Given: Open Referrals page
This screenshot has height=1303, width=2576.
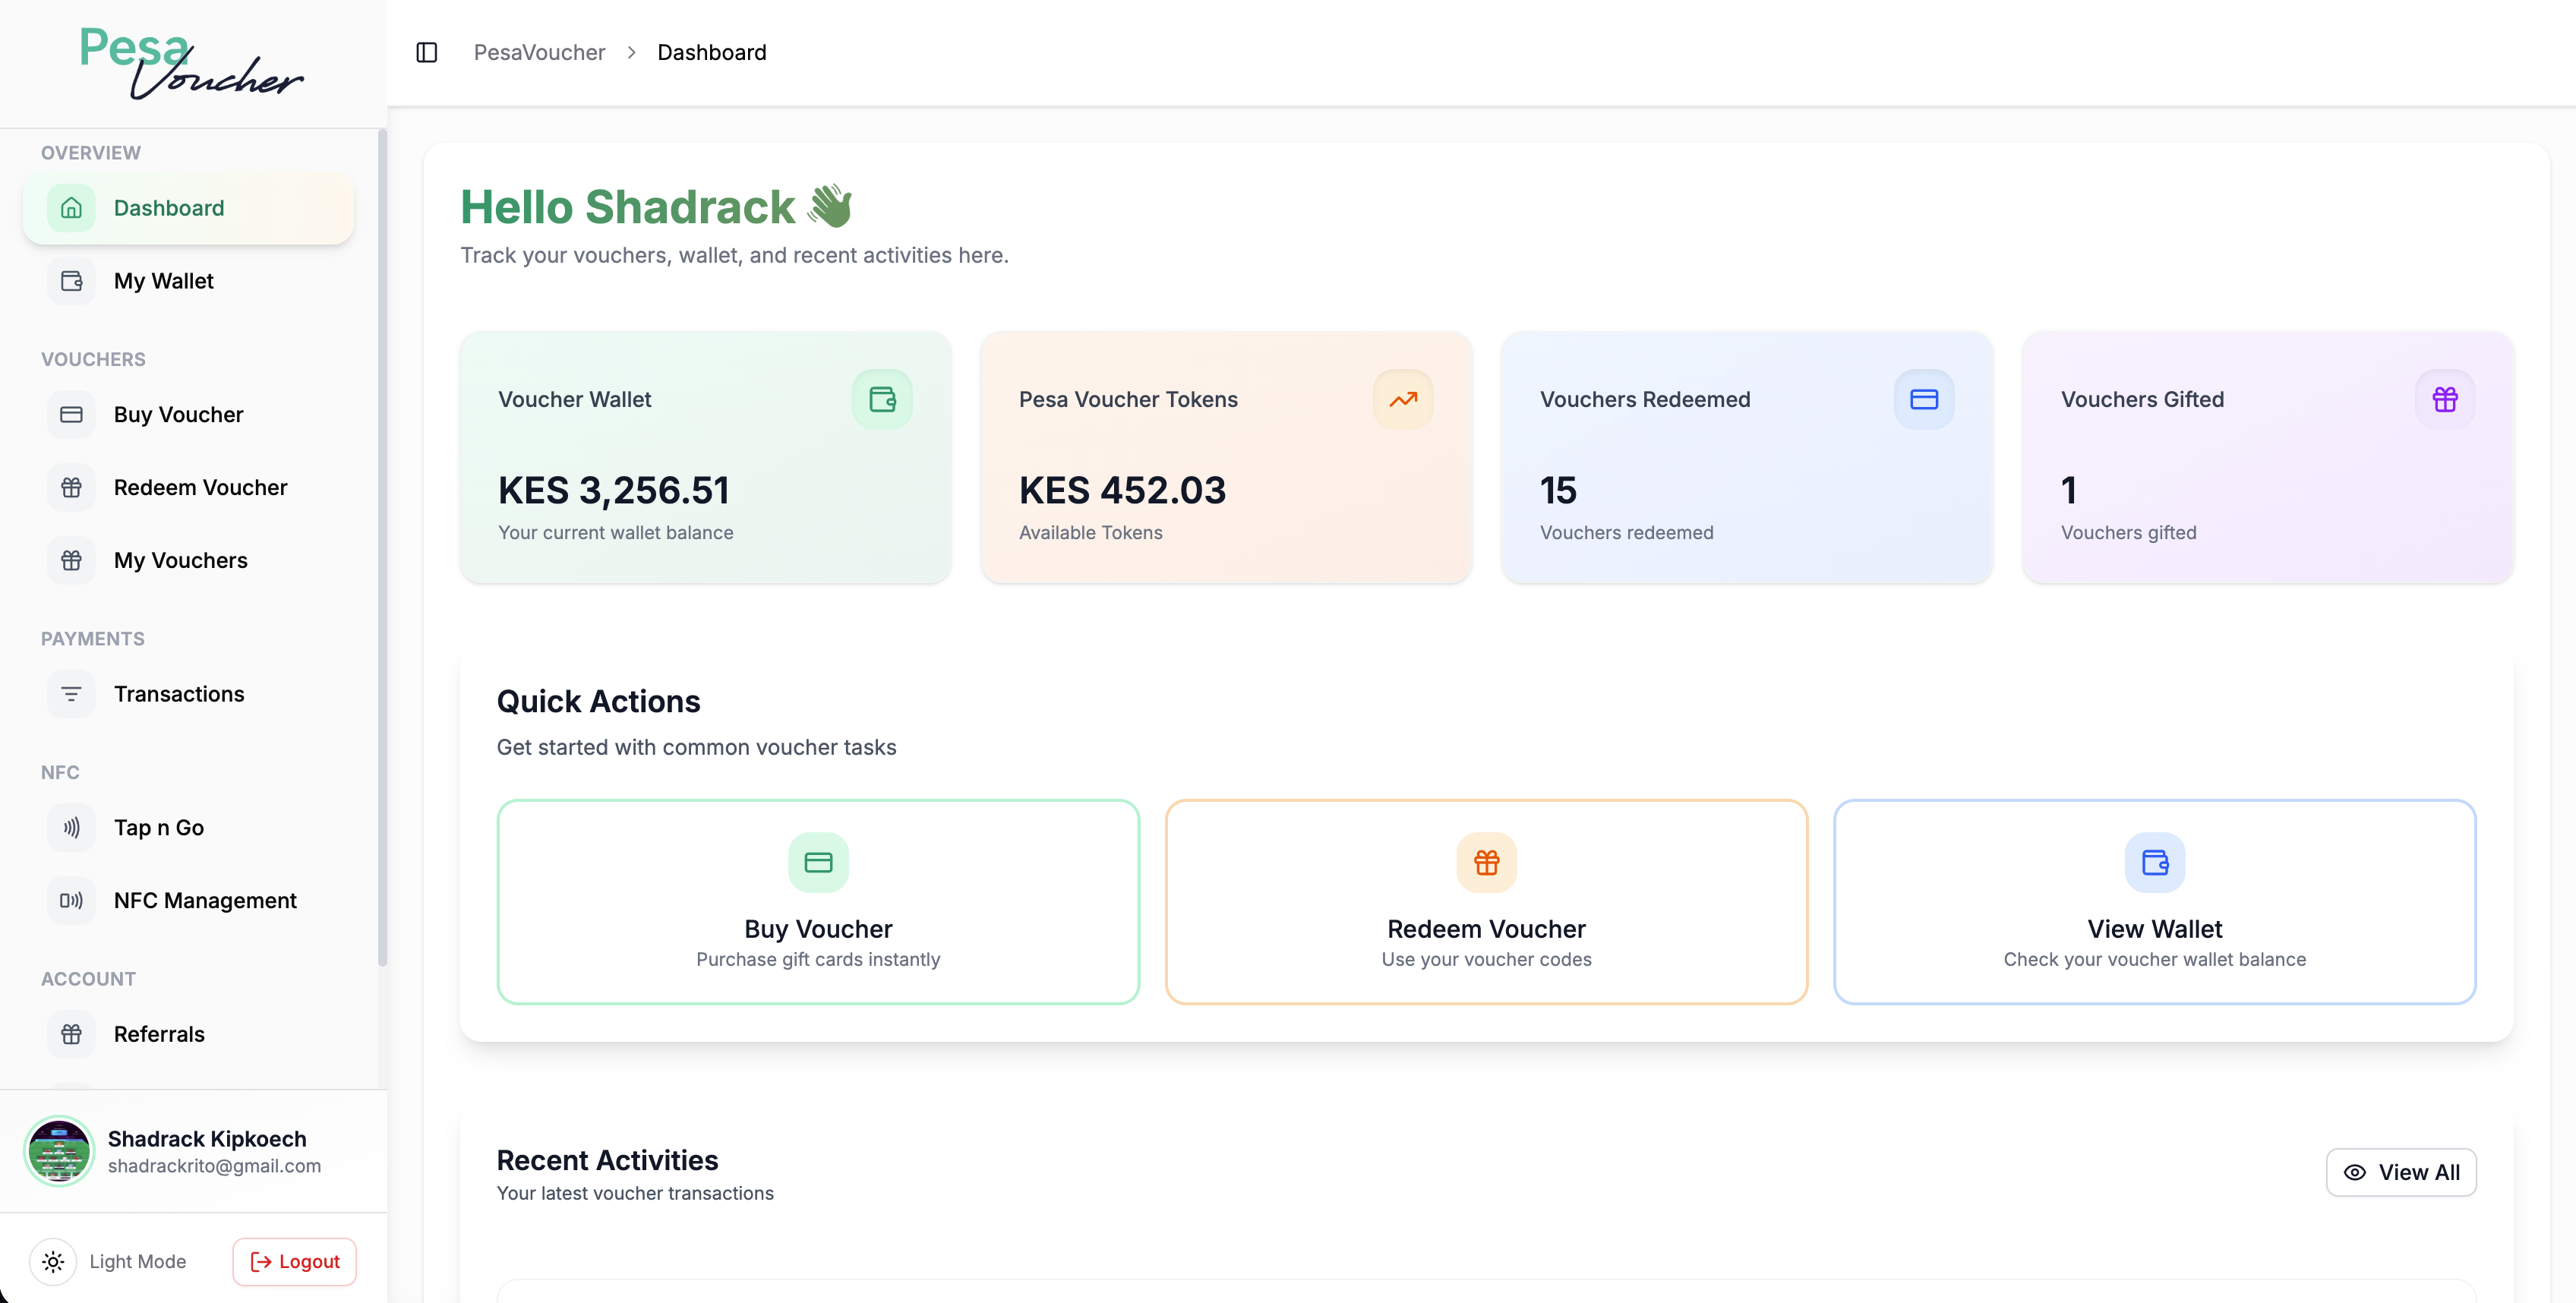Looking at the screenshot, I should 188,1034.
